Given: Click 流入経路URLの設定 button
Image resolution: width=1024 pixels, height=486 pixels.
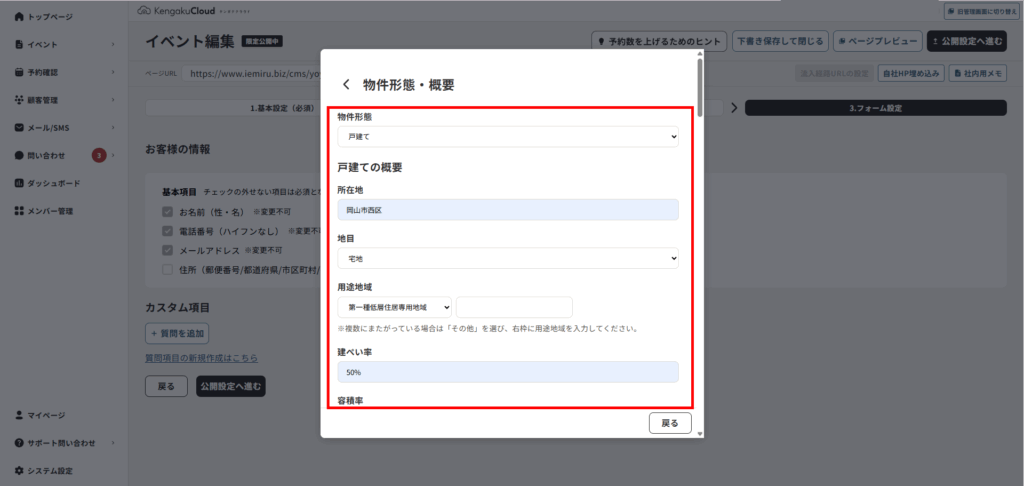Looking at the screenshot, I should tap(835, 74).
